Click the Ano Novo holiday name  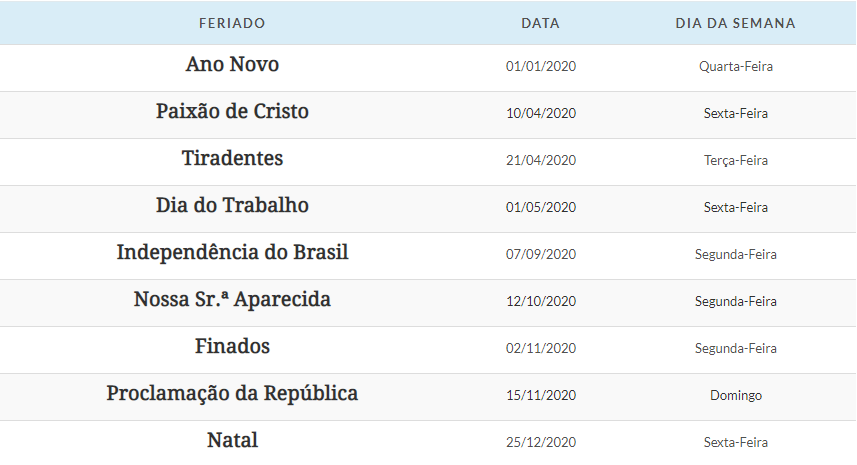[x=232, y=64]
